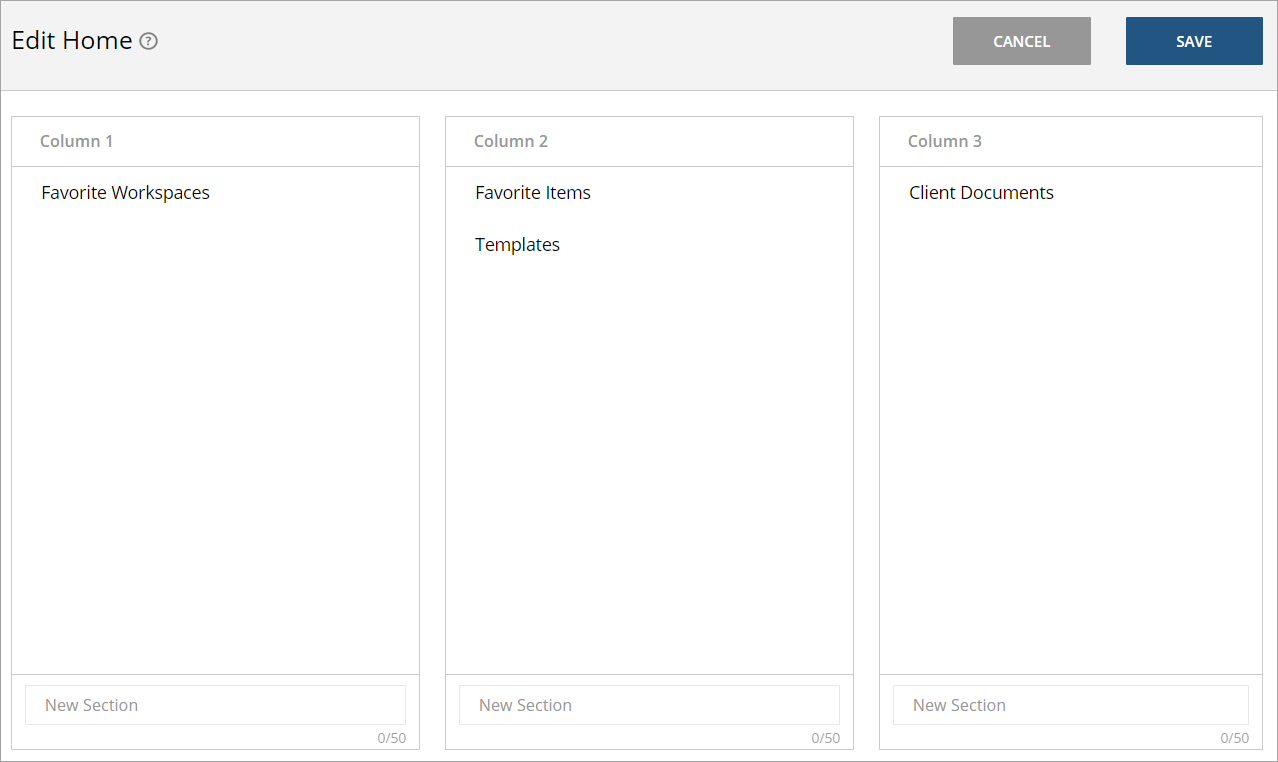Click the Save button

(x=1194, y=41)
